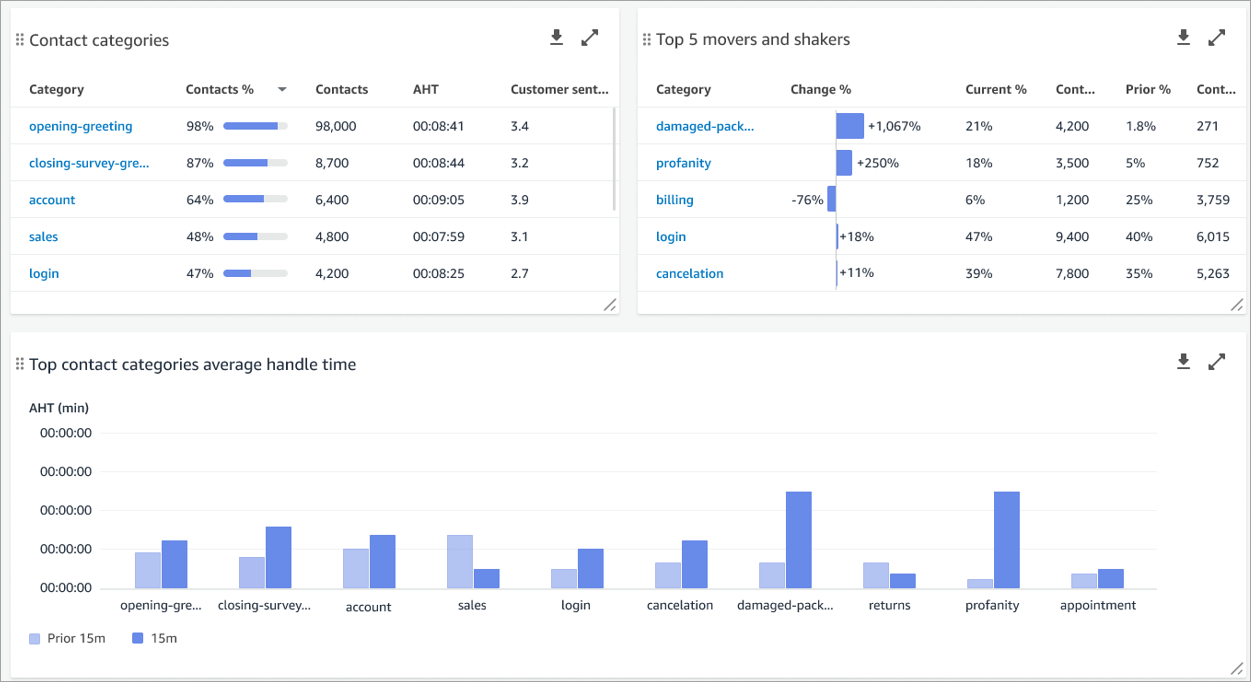Expand the Contact categories widget to fullscreen
The height and width of the screenshot is (682, 1251).
click(x=590, y=38)
